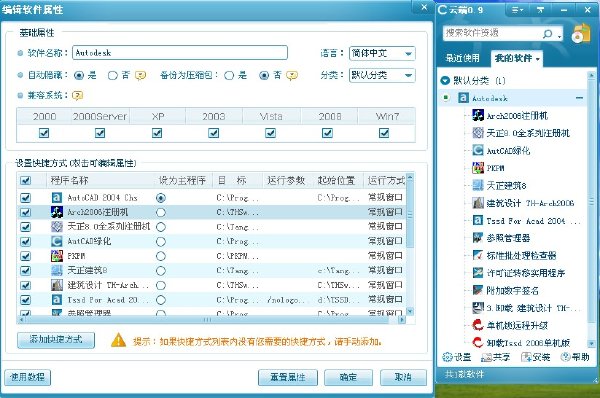Viewport: 600px width, 398px height.
Task: Click the 软件名称 input field
Action: 180,53
